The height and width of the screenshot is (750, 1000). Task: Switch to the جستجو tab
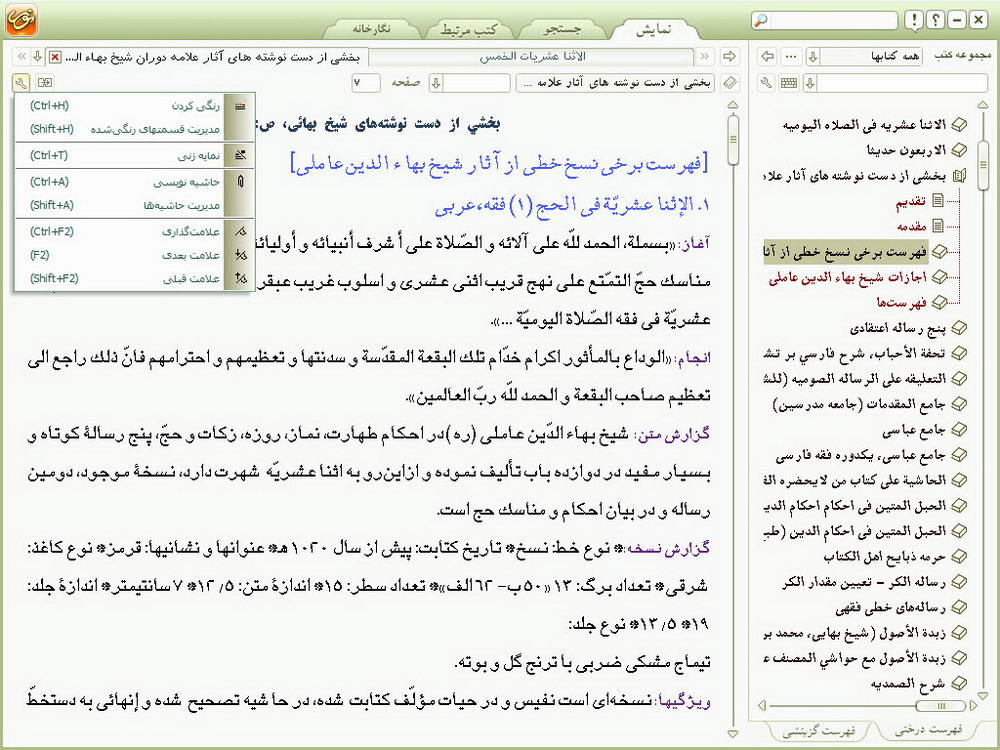pyautogui.click(x=562, y=29)
